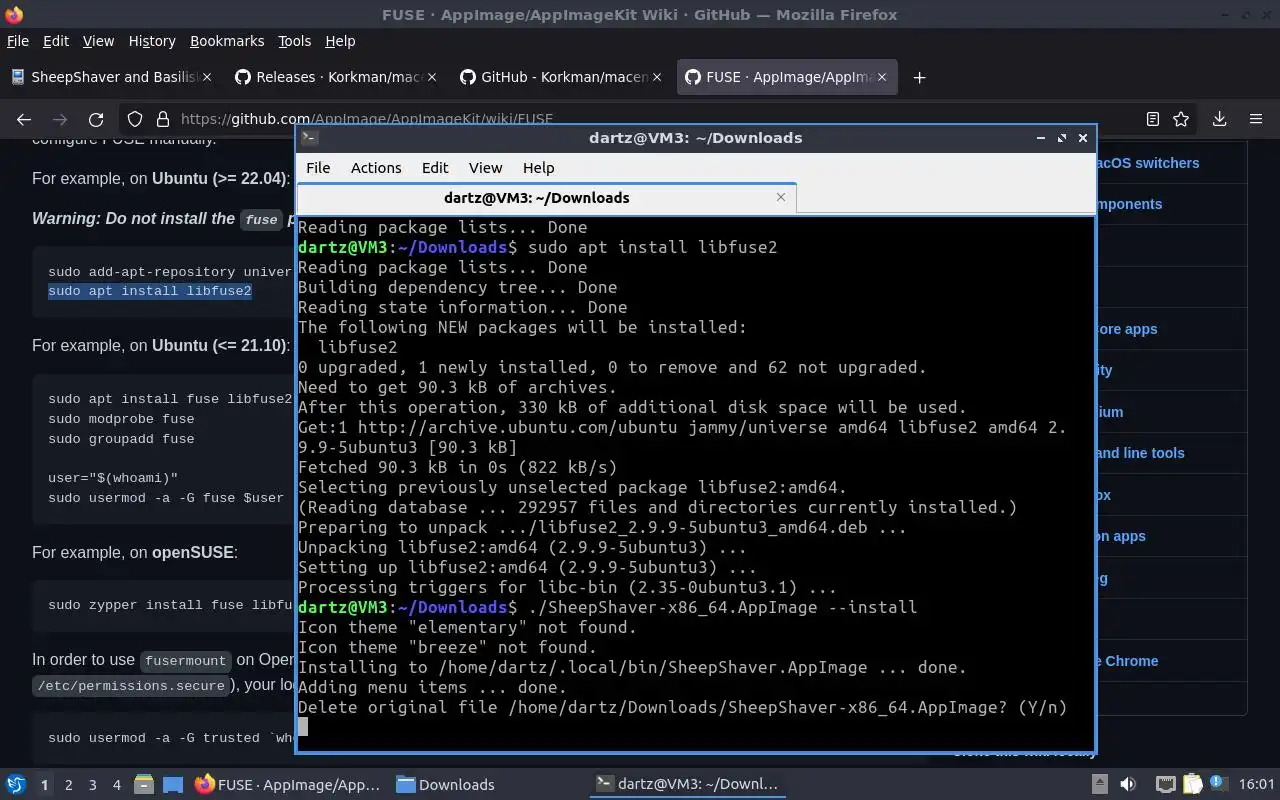Reload the GitHub wiki page
The width and height of the screenshot is (1280, 800).
[x=96, y=119]
